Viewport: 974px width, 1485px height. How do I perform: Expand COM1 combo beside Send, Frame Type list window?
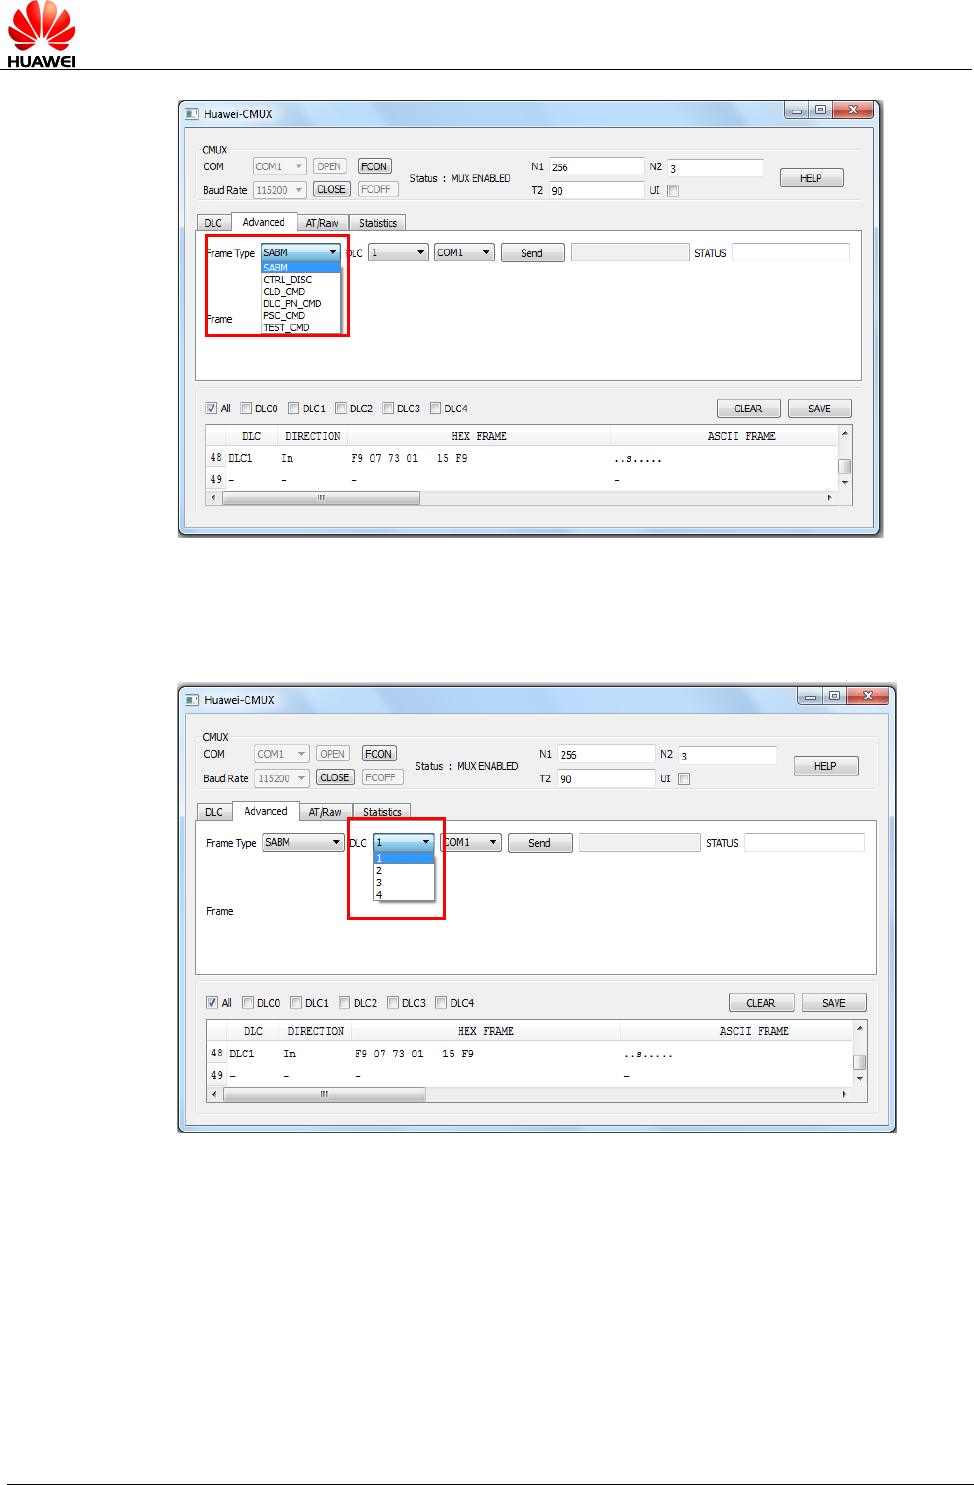tap(464, 253)
